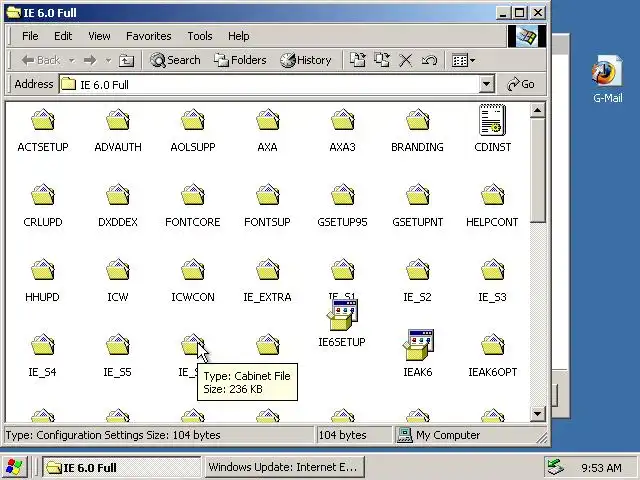Click the ICWCON cabinet icon

(x=193, y=270)
